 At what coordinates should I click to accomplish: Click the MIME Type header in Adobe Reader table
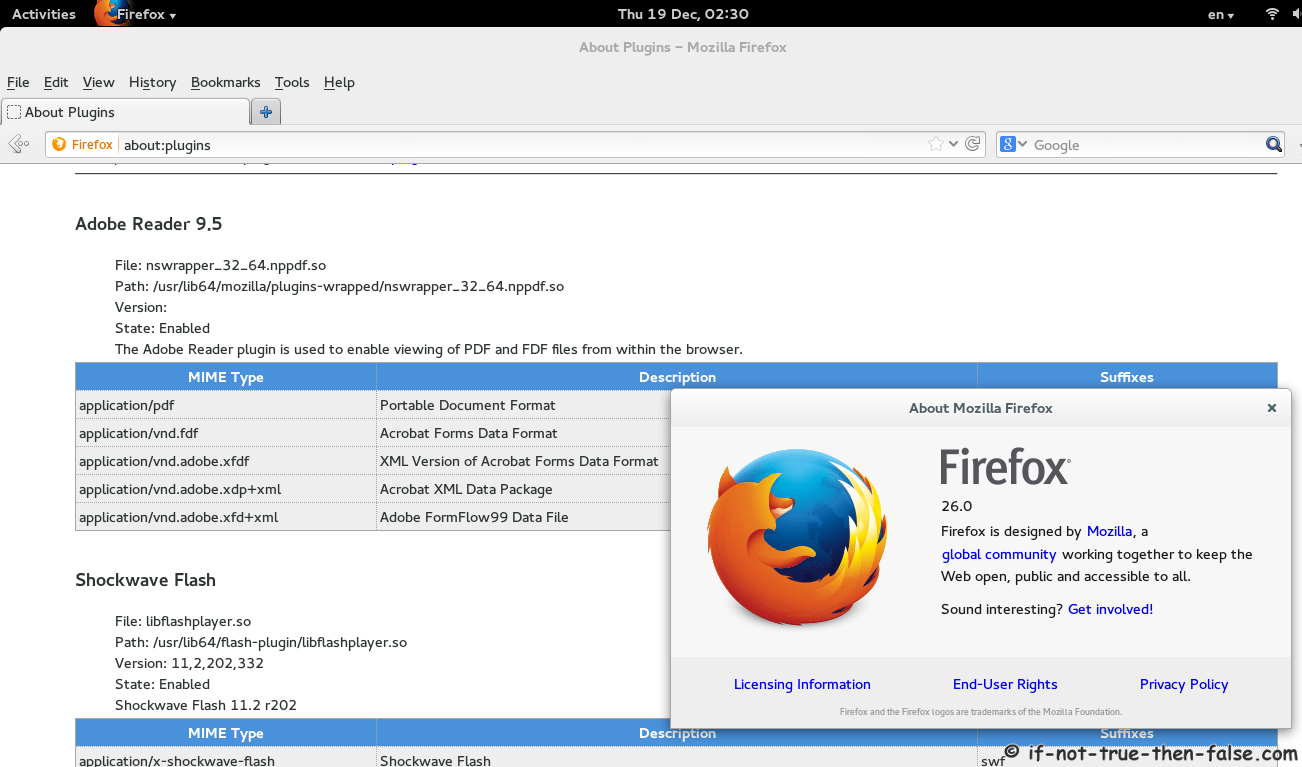click(x=226, y=377)
